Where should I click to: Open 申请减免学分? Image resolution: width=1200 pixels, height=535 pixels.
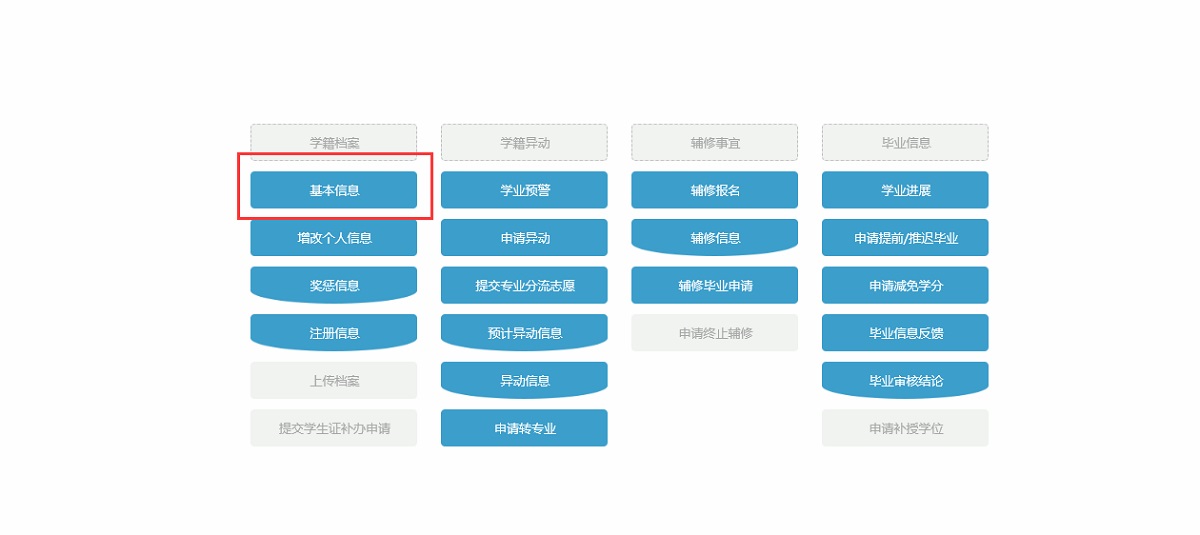(905, 285)
